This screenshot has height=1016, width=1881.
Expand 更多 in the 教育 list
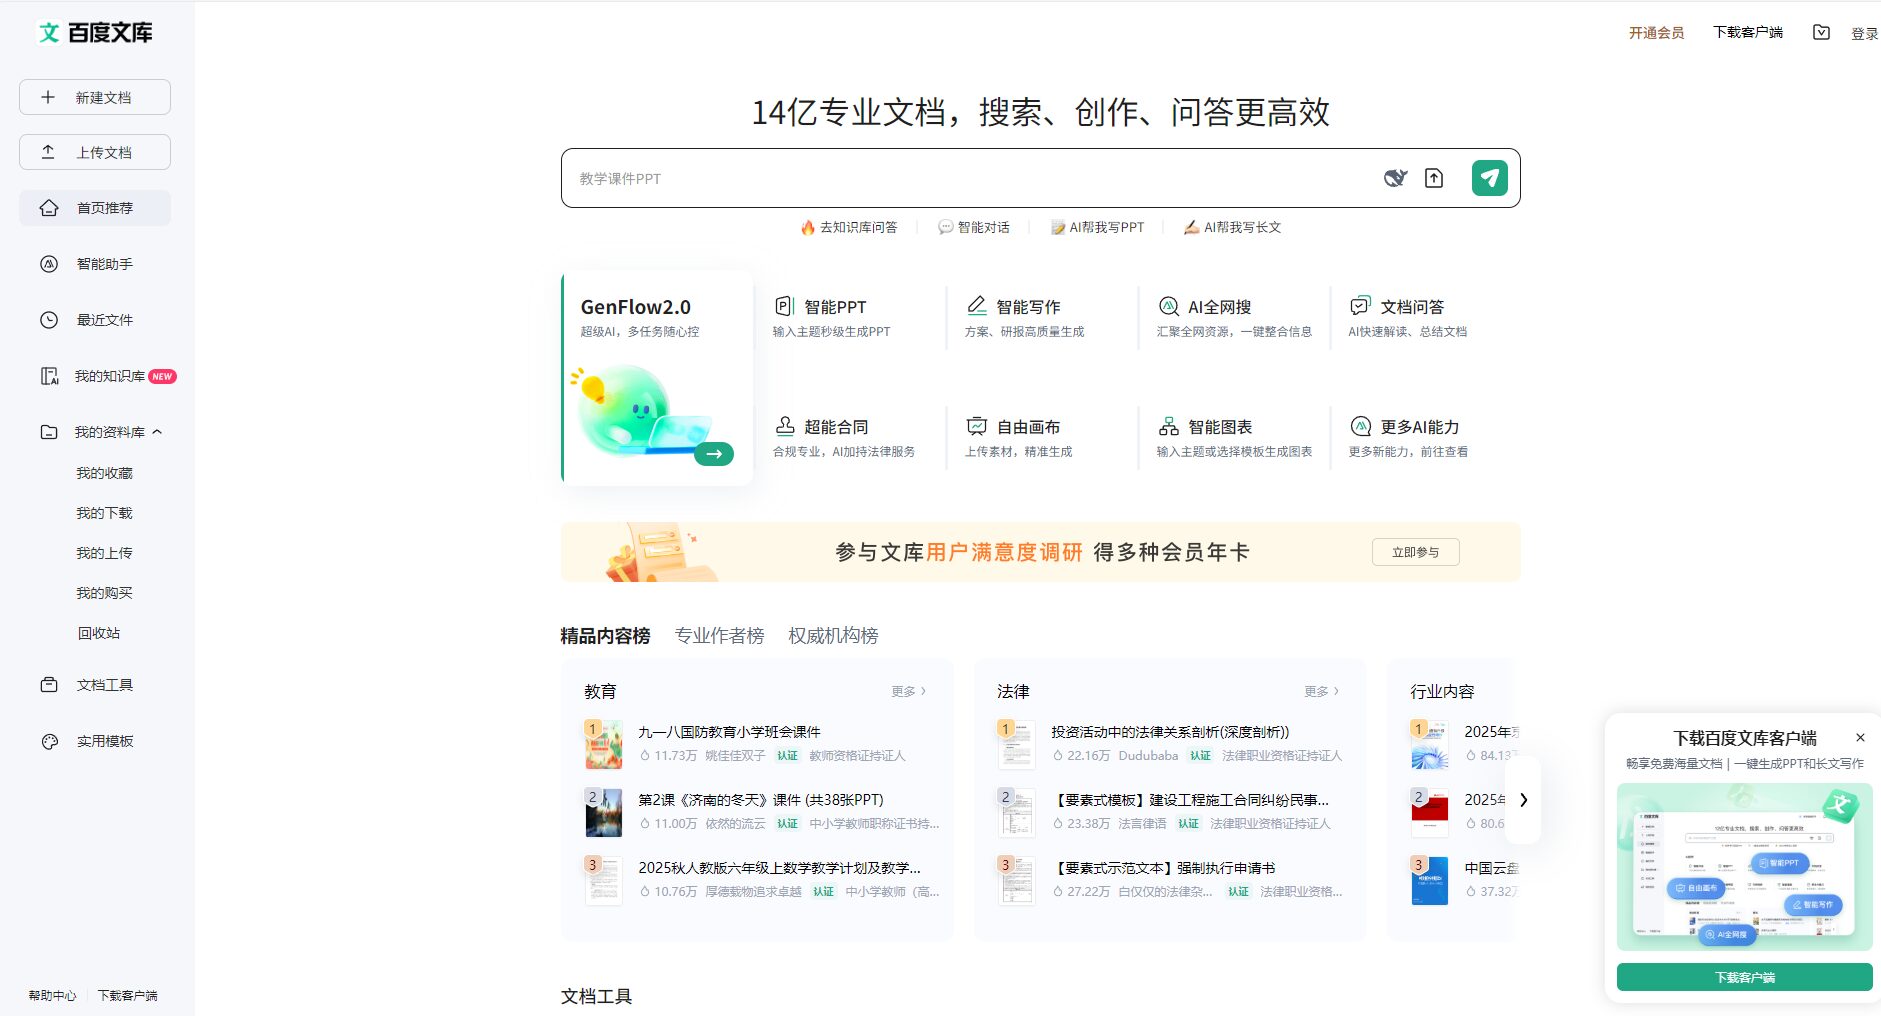pos(908,691)
